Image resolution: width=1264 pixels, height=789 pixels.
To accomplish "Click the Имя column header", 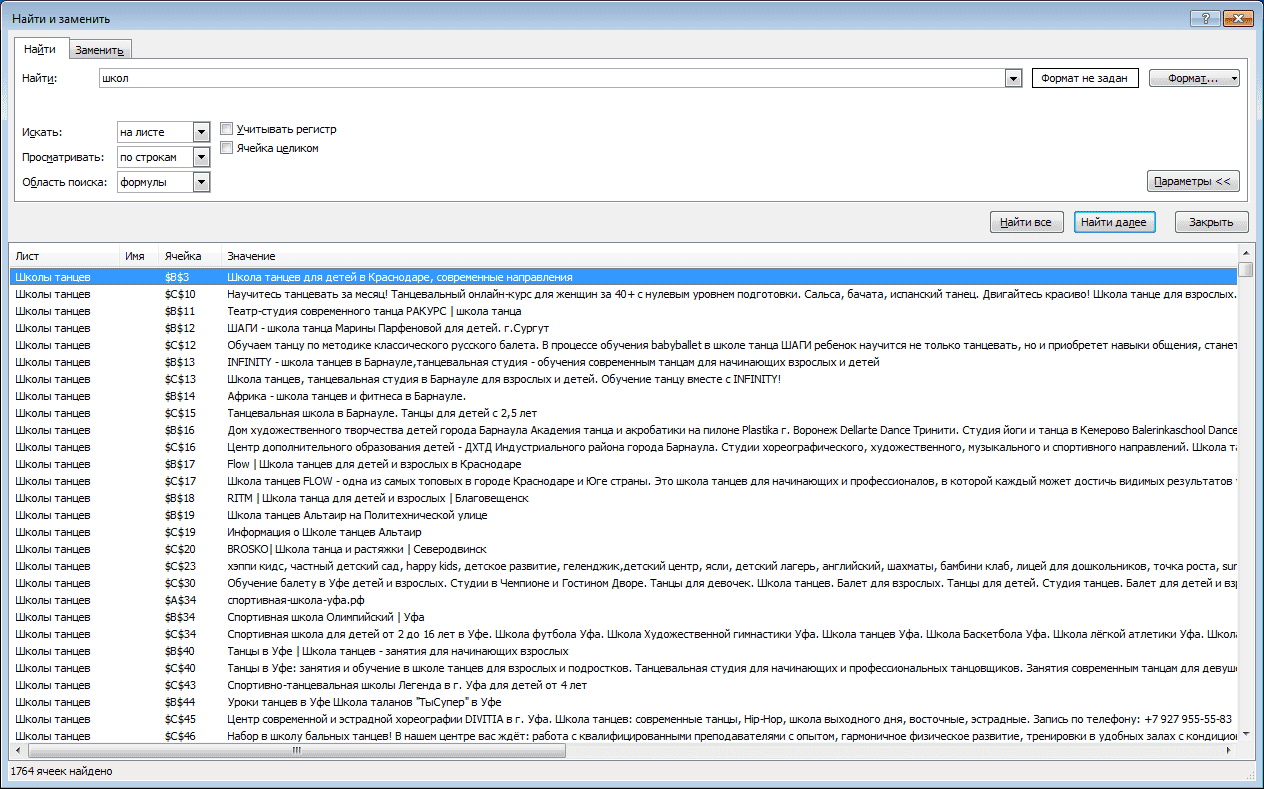I will [139, 257].
